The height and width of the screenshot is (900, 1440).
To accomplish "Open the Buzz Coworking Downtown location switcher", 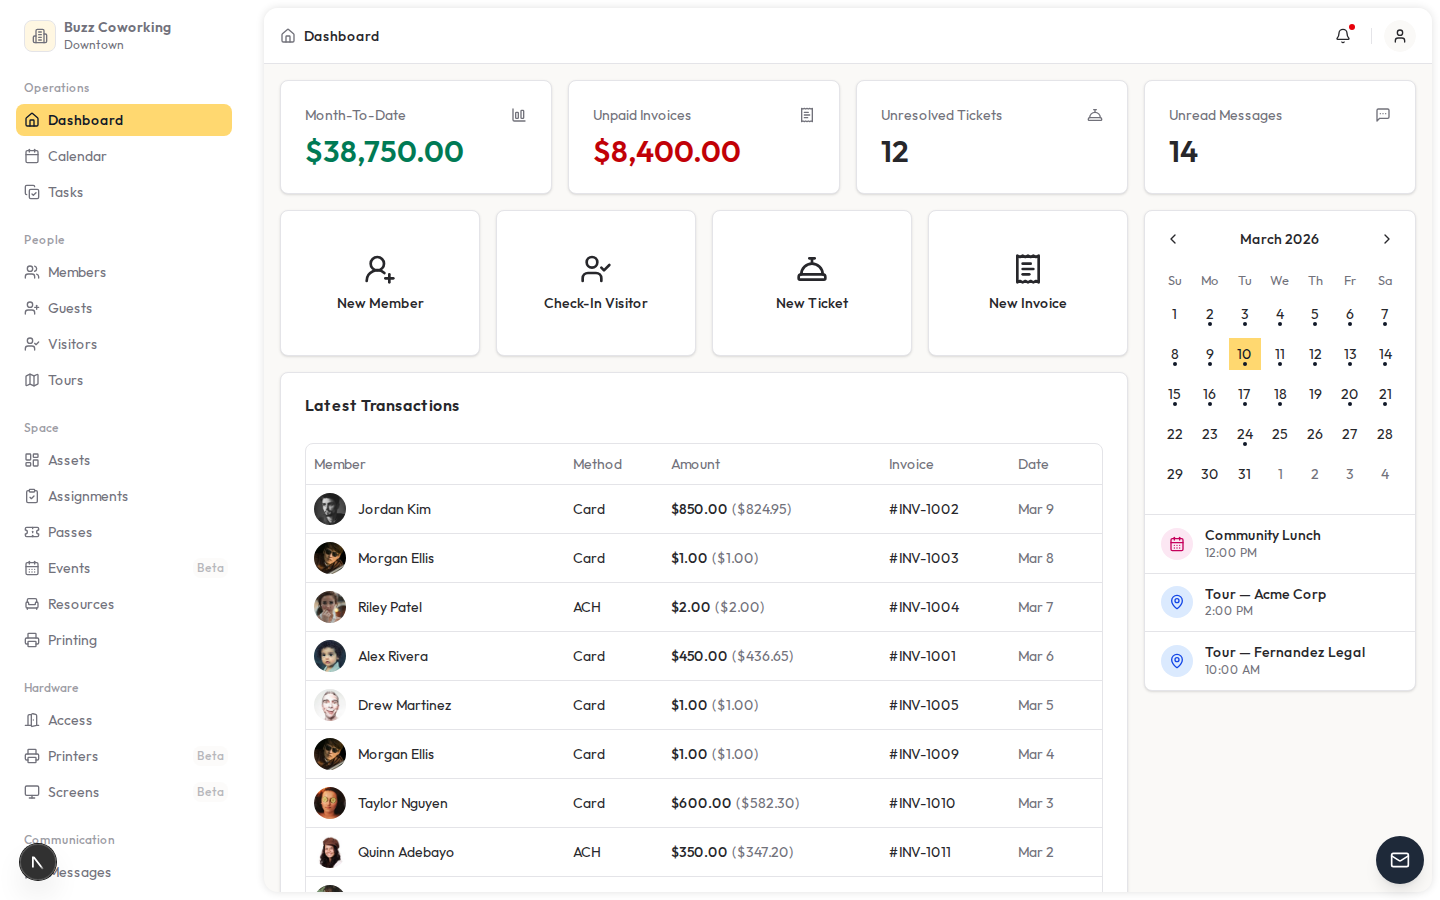I will [x=100, y=36].
